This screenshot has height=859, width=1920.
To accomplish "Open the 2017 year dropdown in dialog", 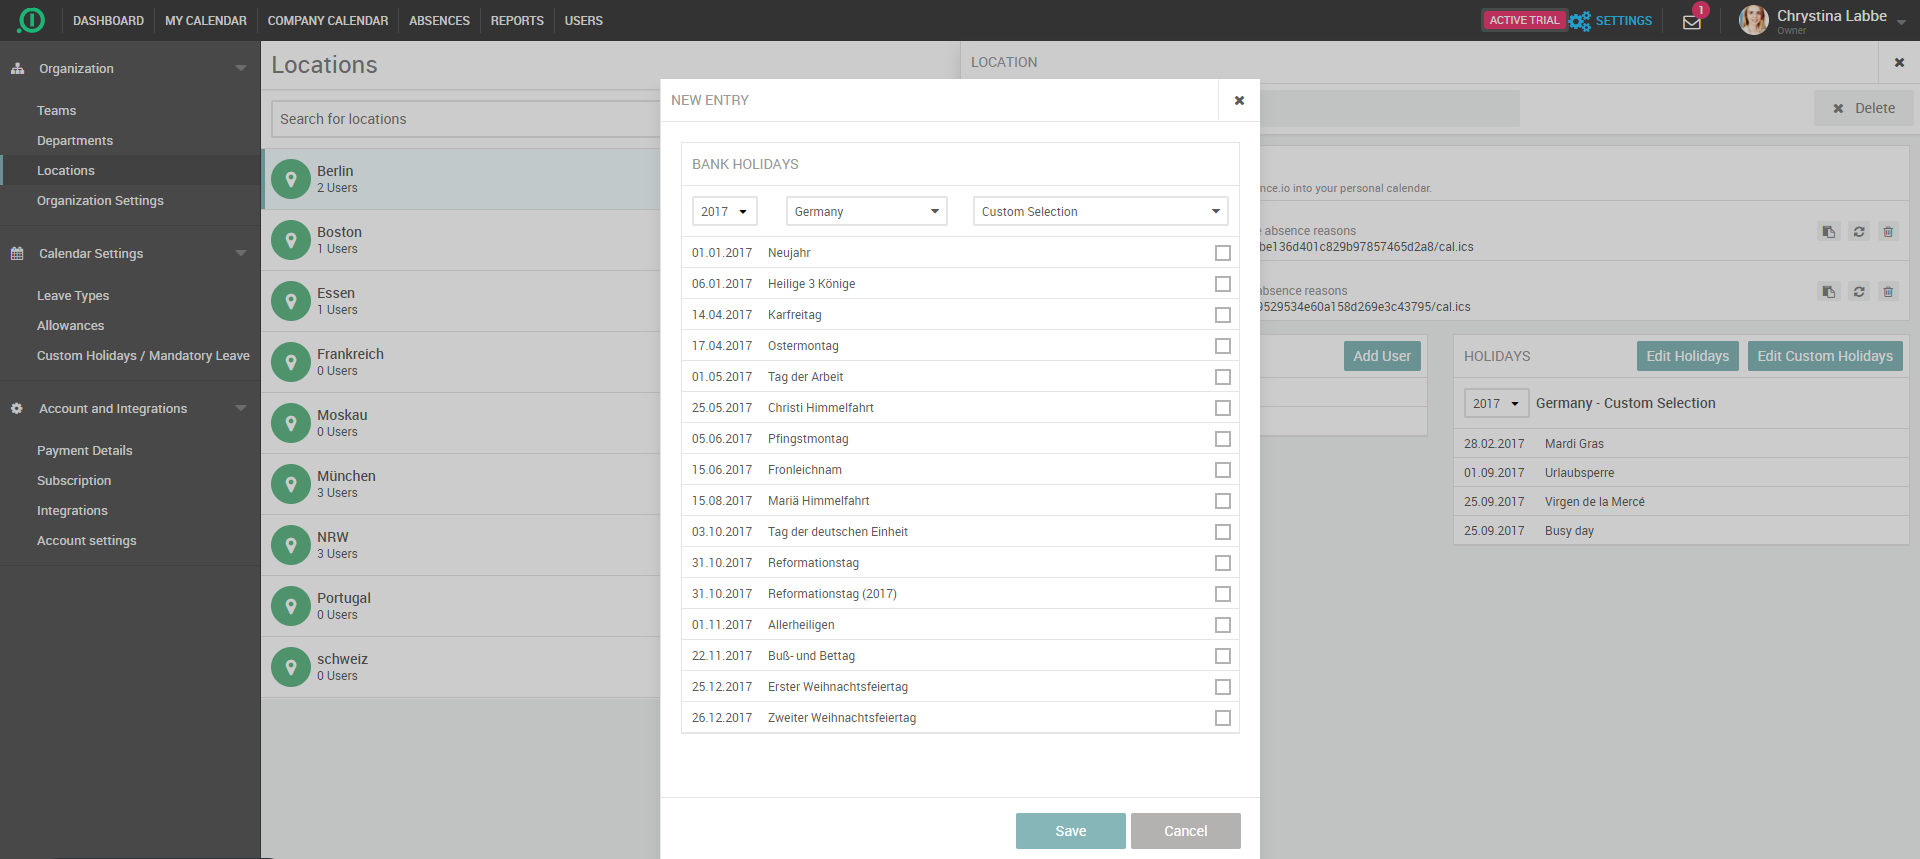I will tap(724, 212).
